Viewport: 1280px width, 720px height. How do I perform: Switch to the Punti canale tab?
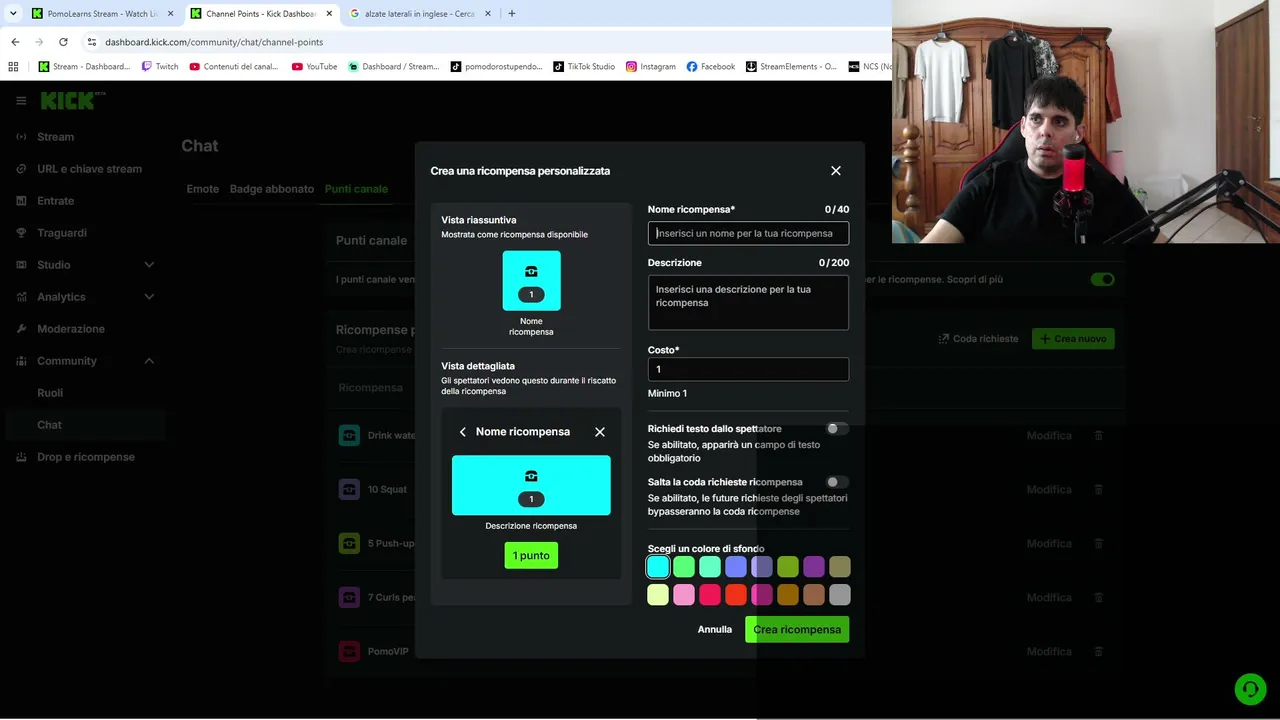[x=356, y=189]
